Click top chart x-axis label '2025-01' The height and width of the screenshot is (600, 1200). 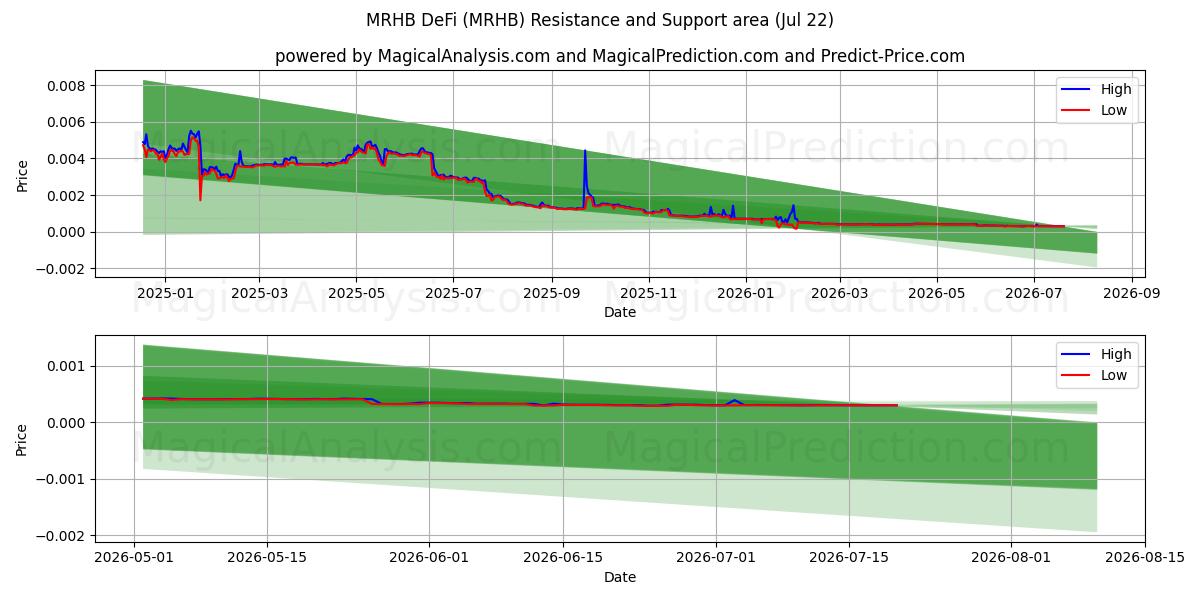pos(165,294)
